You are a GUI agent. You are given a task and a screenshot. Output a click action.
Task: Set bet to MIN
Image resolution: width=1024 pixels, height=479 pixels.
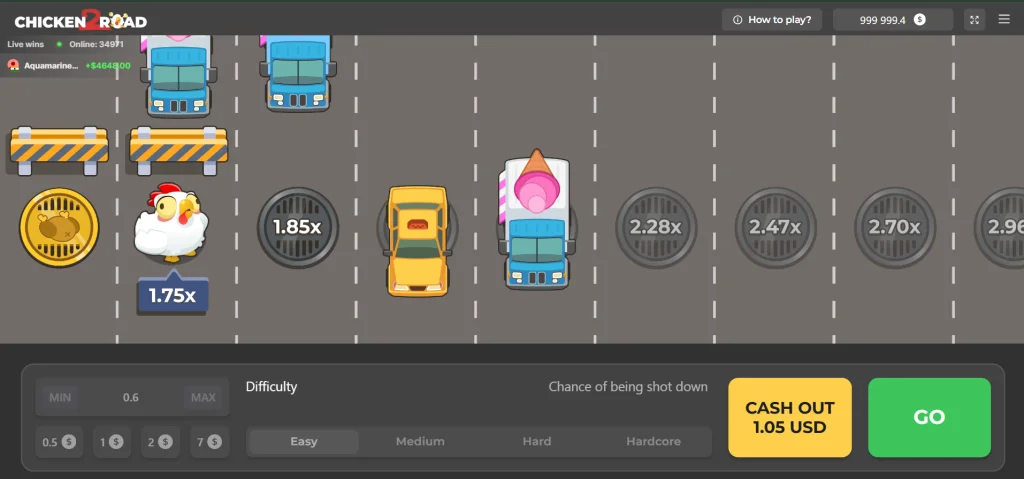pyautogui.click(x=60, y=397)
